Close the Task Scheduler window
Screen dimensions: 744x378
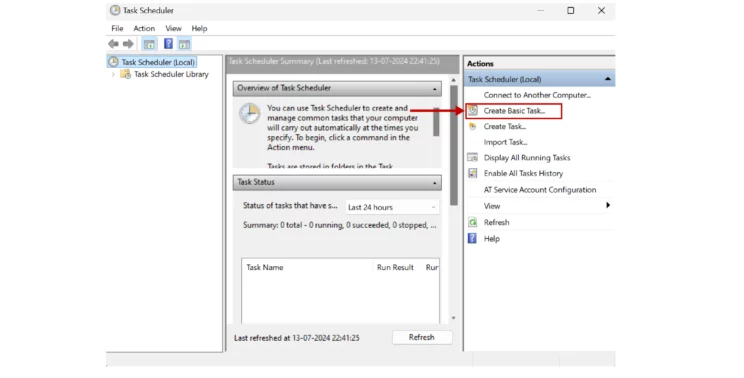point(601,10)
